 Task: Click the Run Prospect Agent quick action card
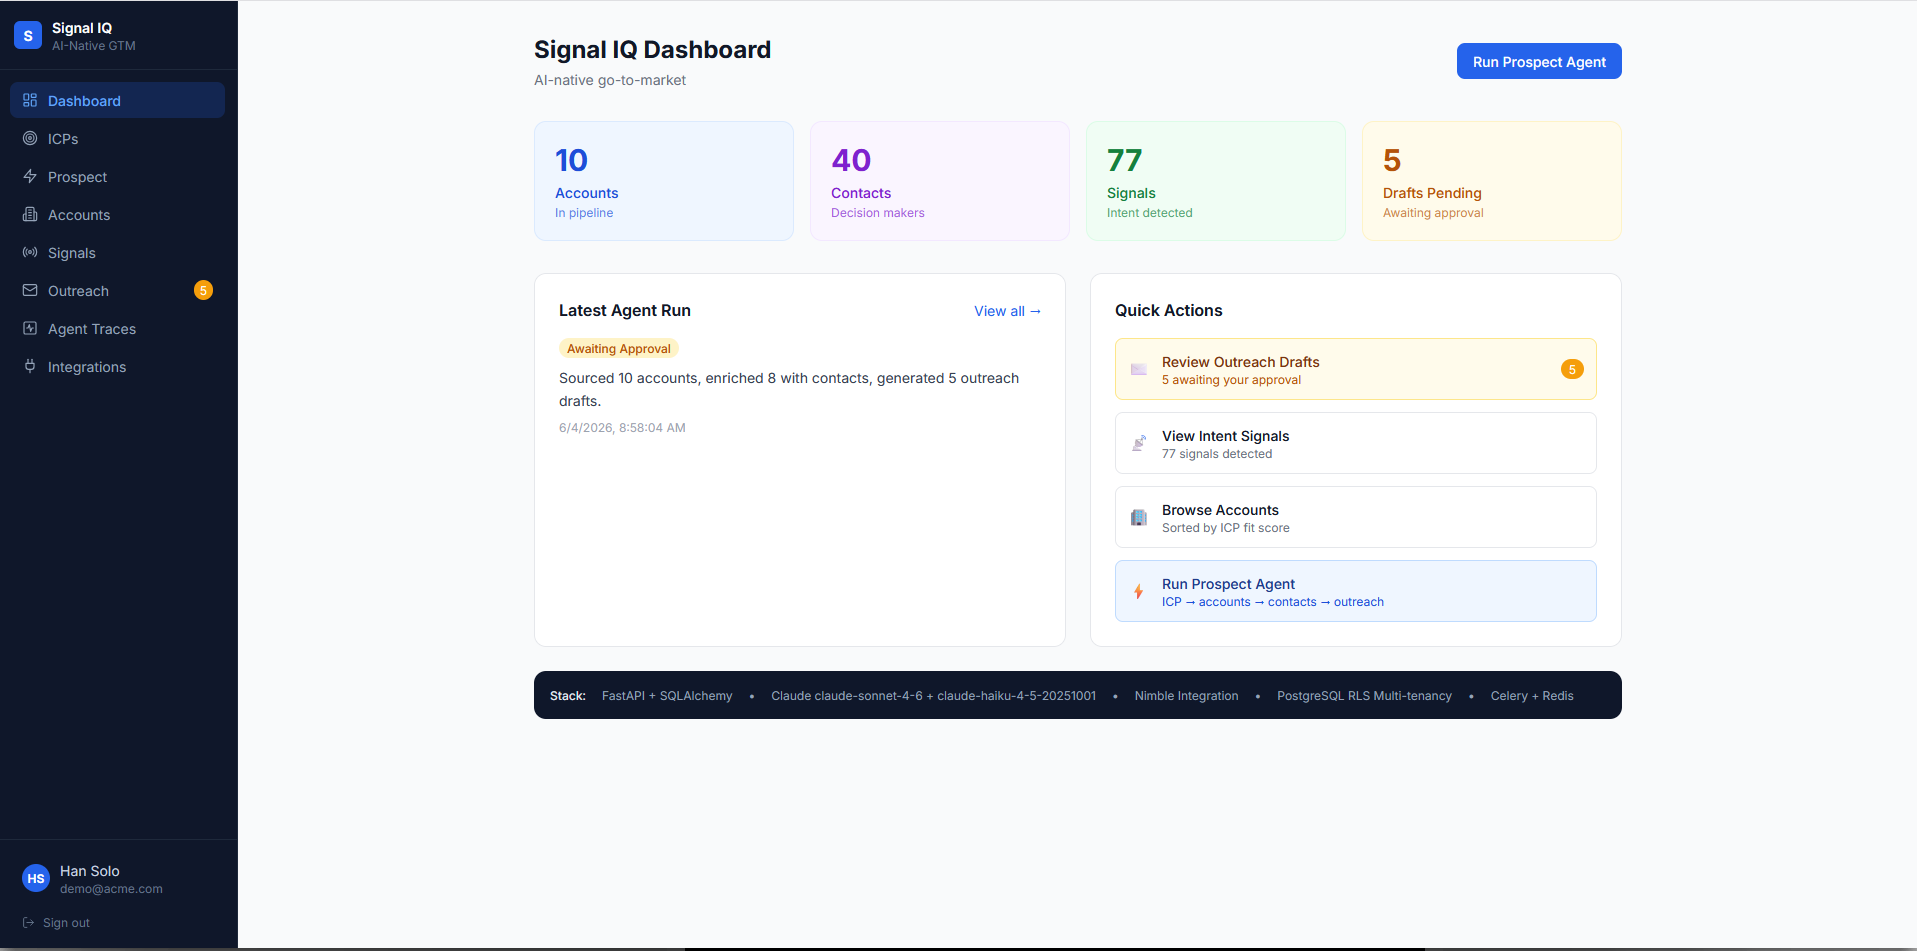[x=1356, y=591]
